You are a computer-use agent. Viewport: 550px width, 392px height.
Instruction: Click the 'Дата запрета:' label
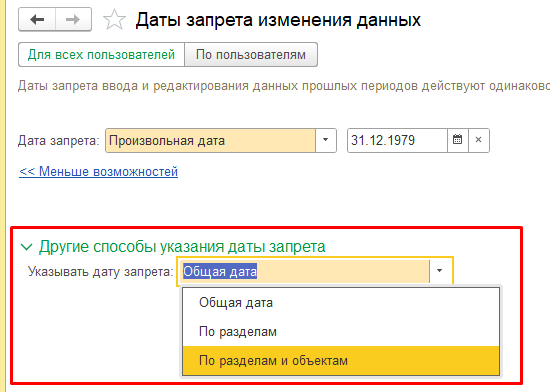pos(59,141)
